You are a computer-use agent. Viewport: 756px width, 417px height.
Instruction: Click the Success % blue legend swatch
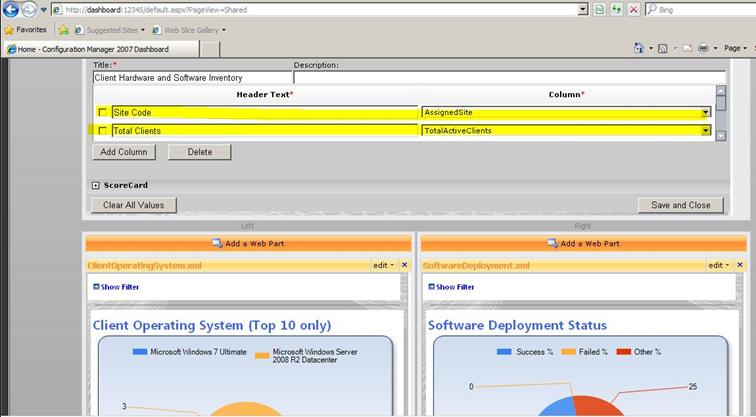[x=504, y=352]
